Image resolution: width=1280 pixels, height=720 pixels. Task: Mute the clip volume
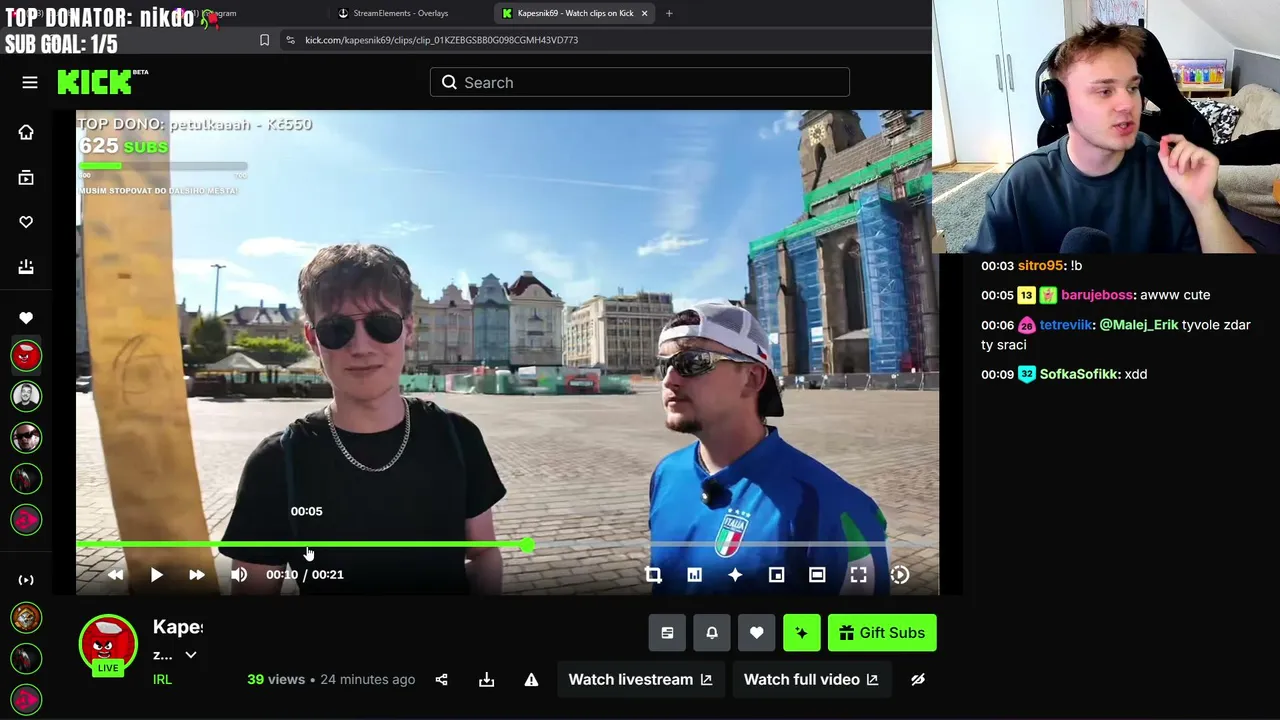[x=239, y=575]
